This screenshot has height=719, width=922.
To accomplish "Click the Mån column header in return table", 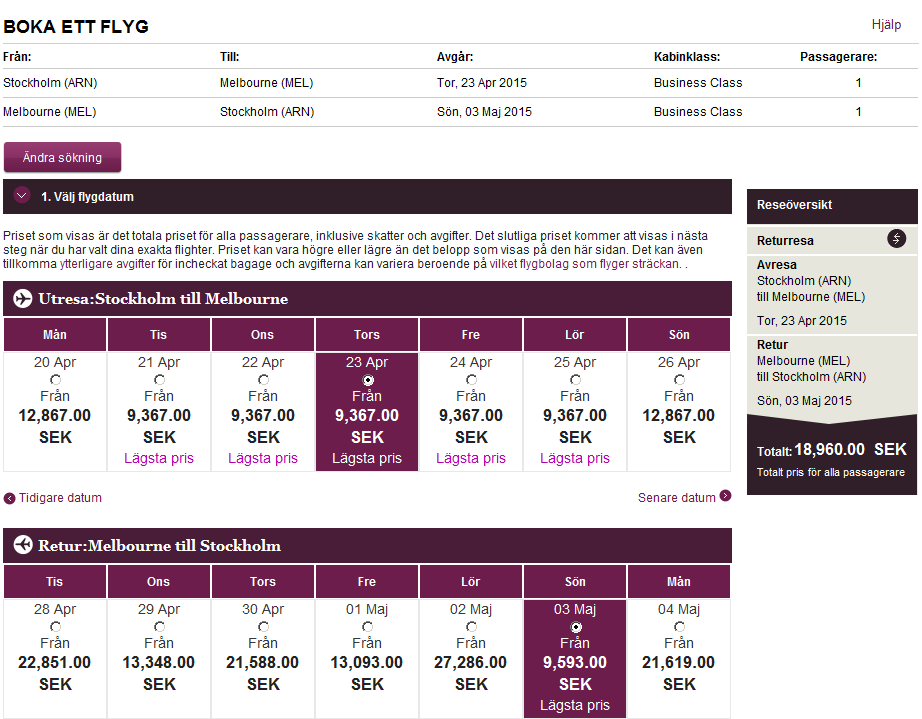I will (679, 582).
